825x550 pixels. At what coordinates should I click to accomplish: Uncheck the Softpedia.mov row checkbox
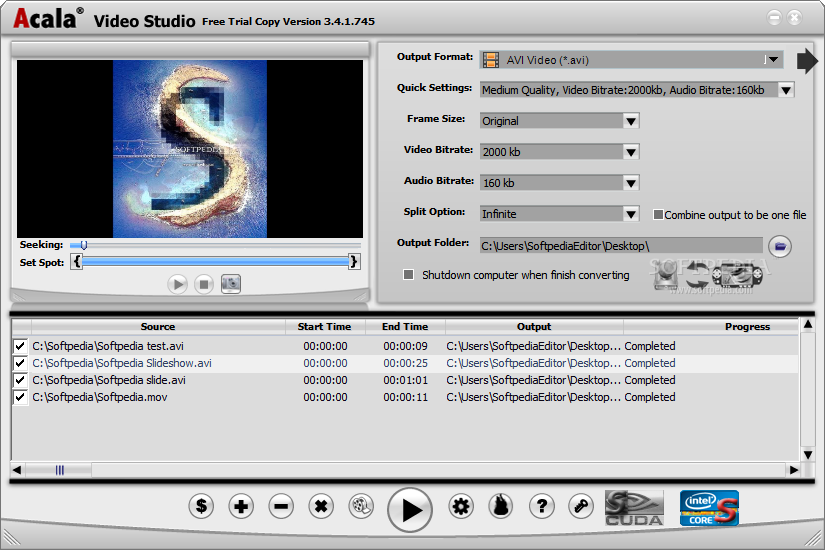tap(20, 397)
